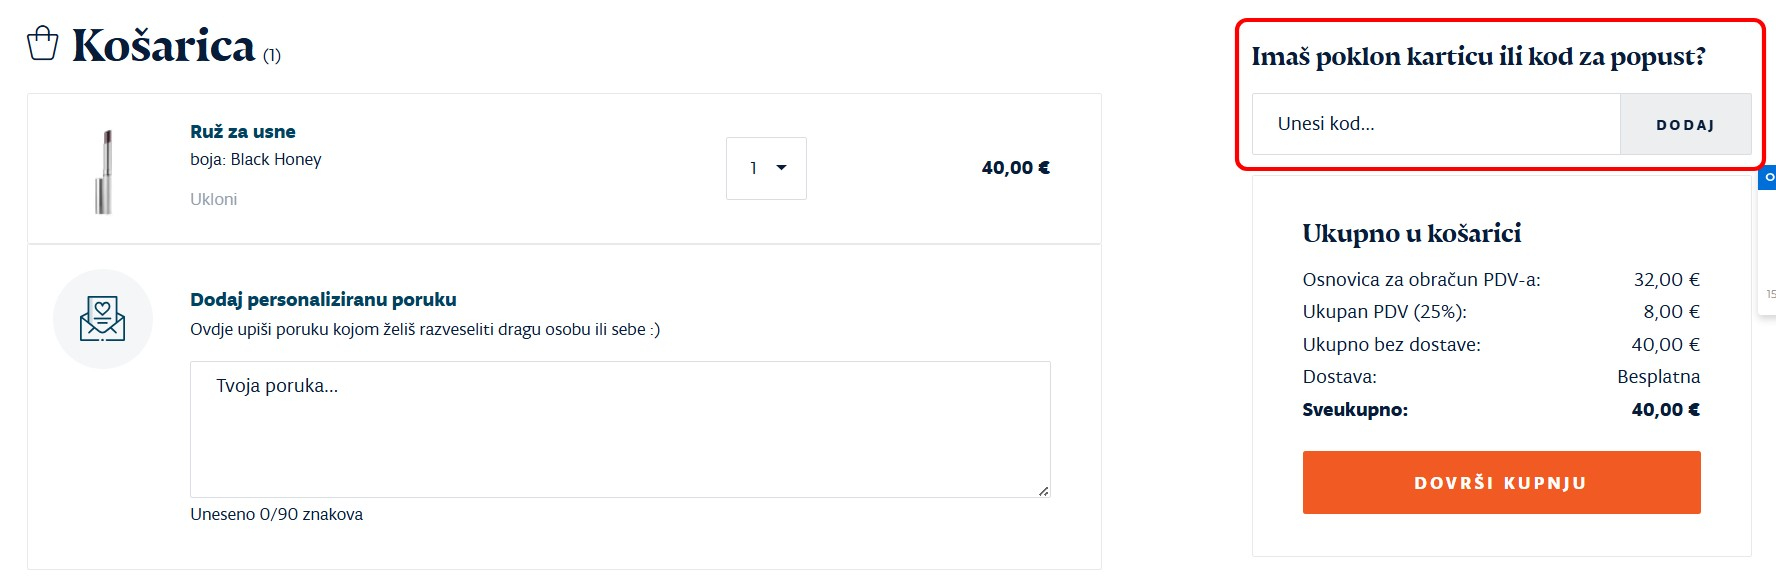The image size is (1776, 588).
Task: Click the lipstick row price 40,00 €
Action: coord(1015,168)
